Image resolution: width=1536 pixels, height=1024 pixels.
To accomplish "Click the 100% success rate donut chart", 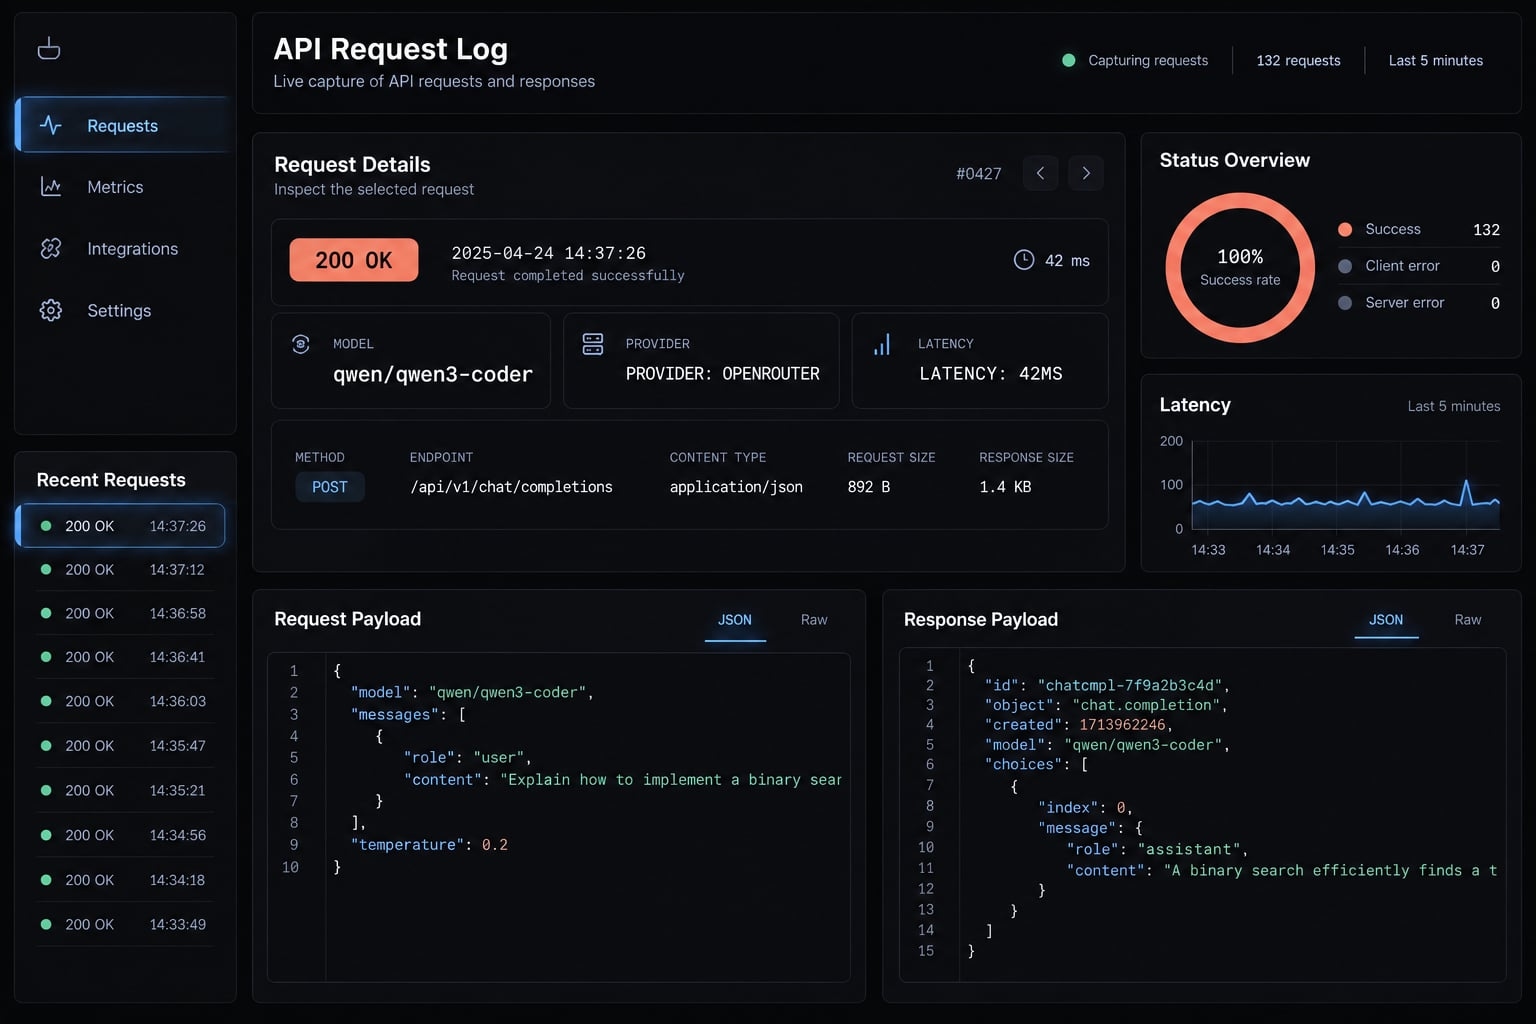I will coord(1240,268).
